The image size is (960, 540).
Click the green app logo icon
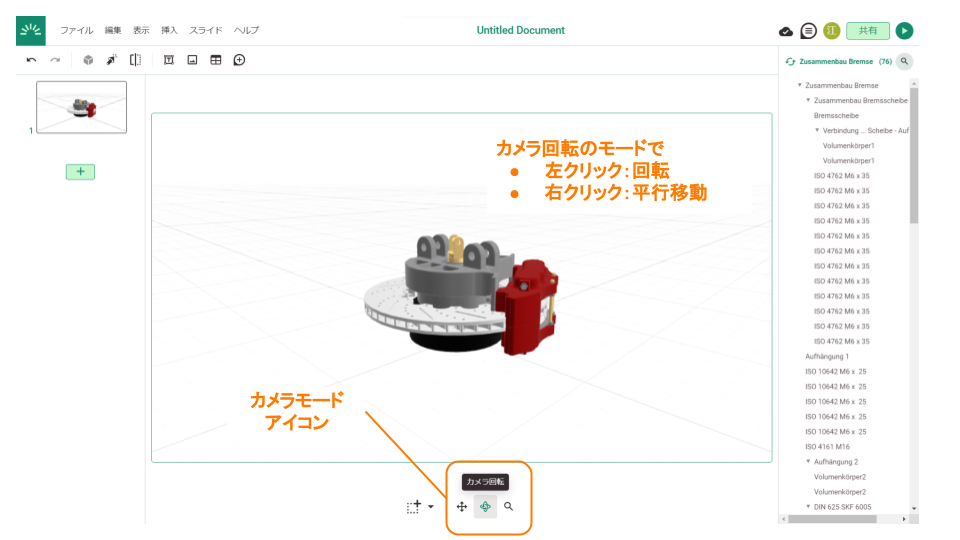click(31, 31)
